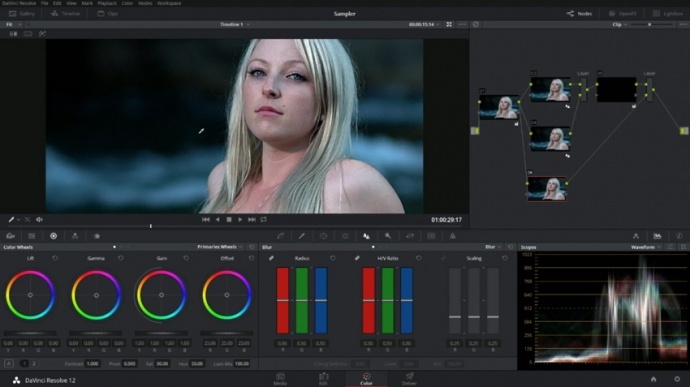Image resolution: width=690 pixels, height=387 pixels.
Task: Select node 06 thumbnail
Action: point(547,188)
